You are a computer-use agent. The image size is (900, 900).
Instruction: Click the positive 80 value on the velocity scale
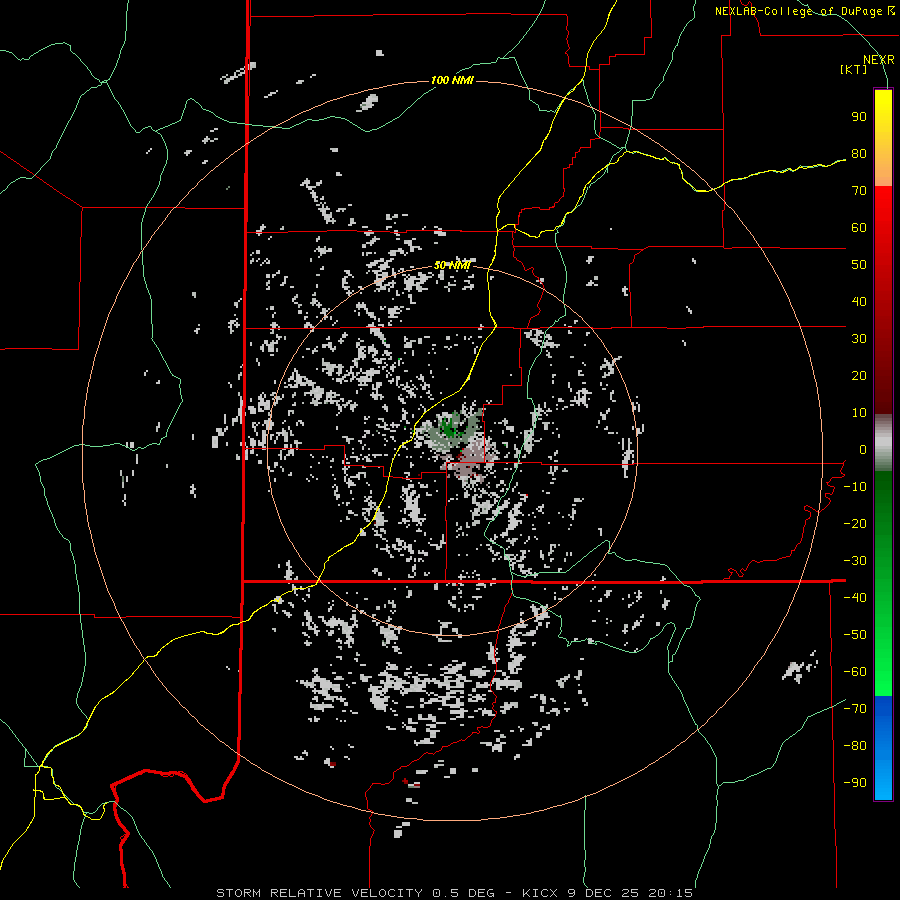[859, 154]
